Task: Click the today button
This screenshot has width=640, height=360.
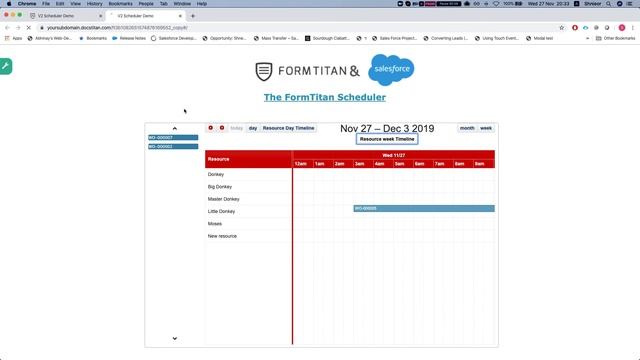Action: click(236, 128)
